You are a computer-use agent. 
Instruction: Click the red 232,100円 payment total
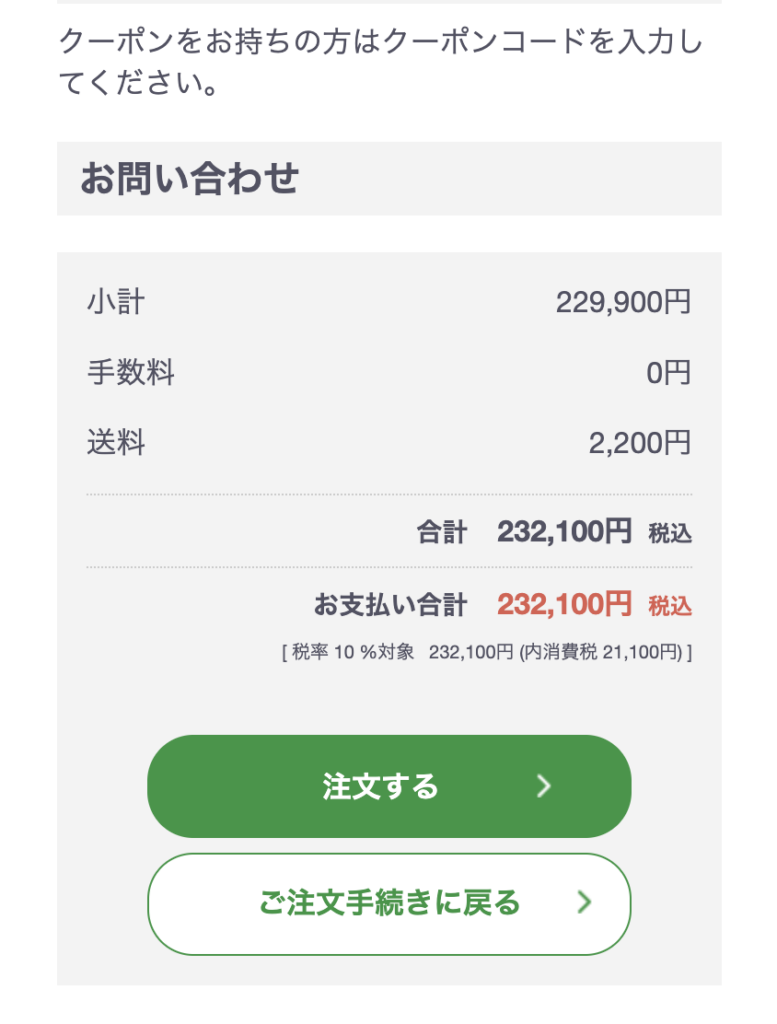click(x=564, y=604)
